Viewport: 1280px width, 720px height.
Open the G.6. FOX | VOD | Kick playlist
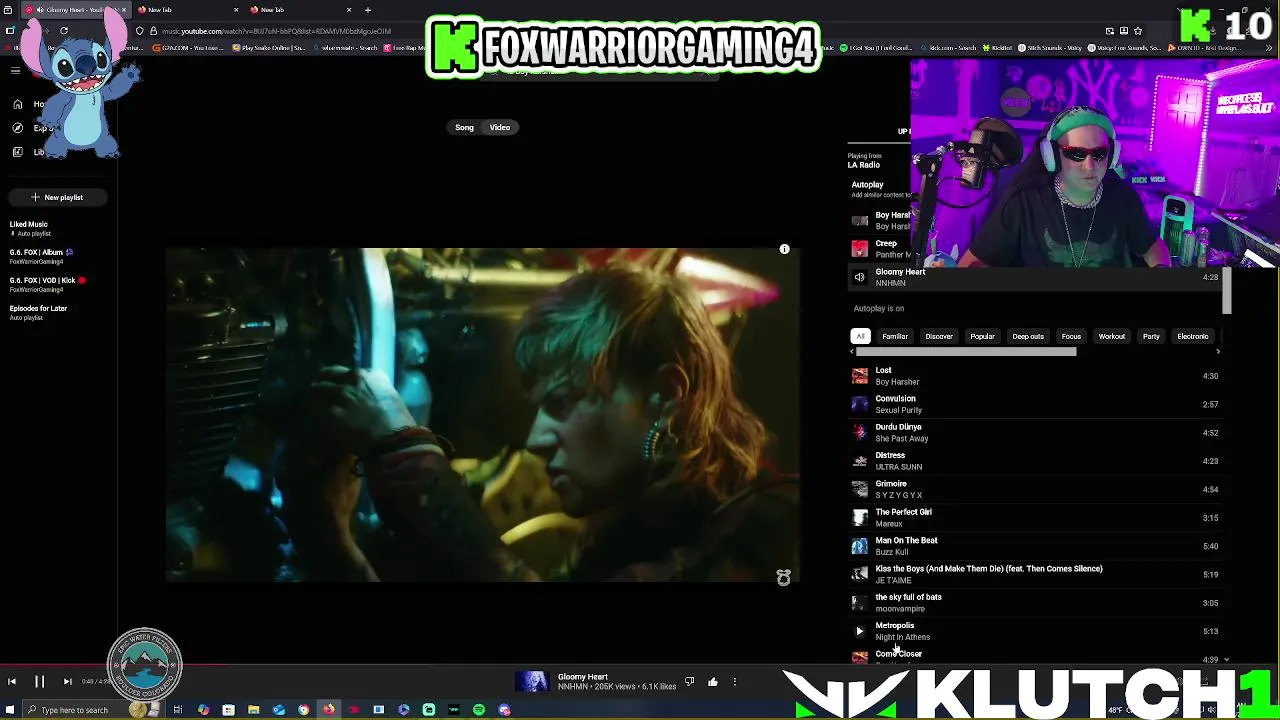pos(47,284)
